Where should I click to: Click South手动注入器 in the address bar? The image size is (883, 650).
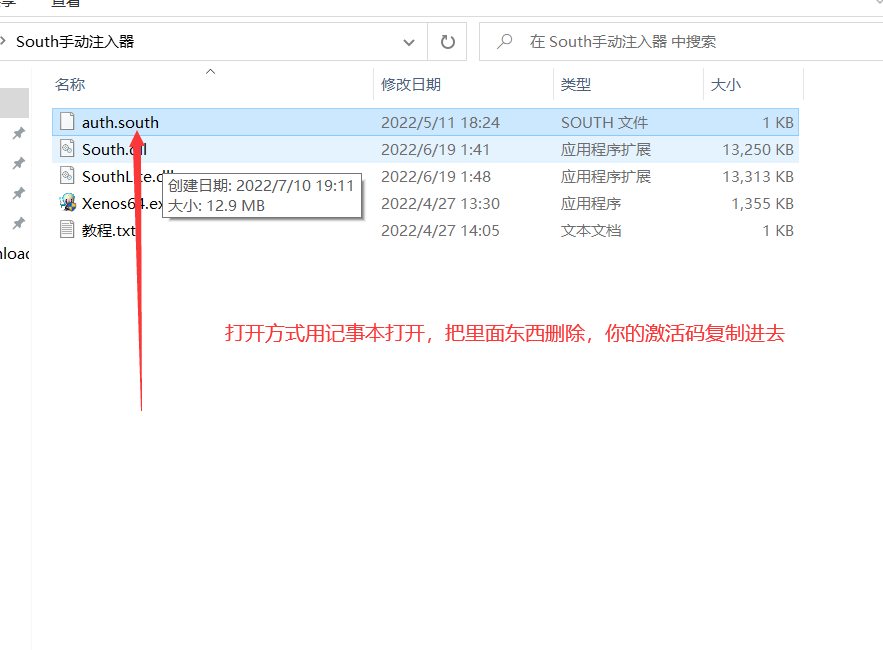[75, 42]
